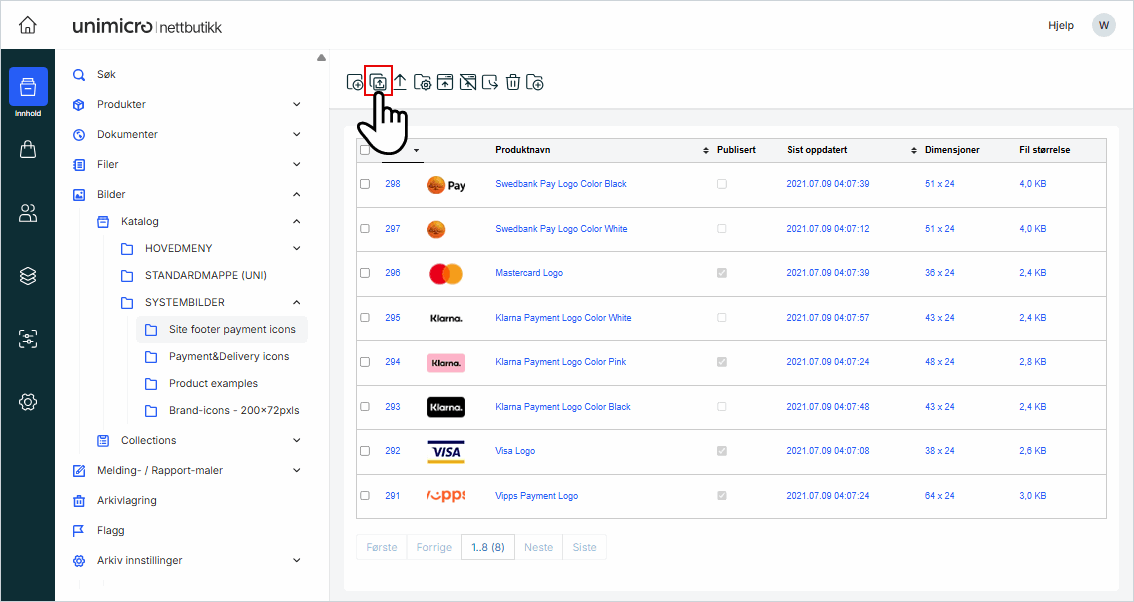Open the Visa Logo product link
This screenshot has width=1134, height=602.
515,451
